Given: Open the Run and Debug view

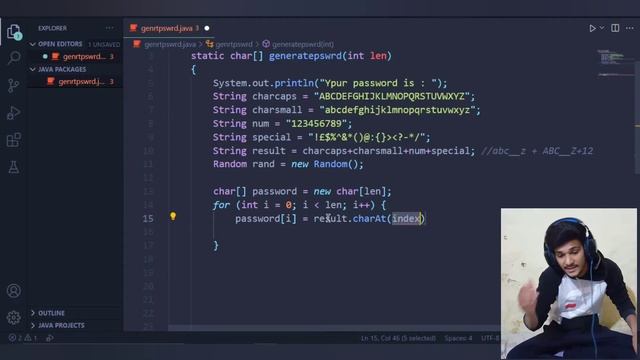Looking at the screenshot, I should 13,113.
